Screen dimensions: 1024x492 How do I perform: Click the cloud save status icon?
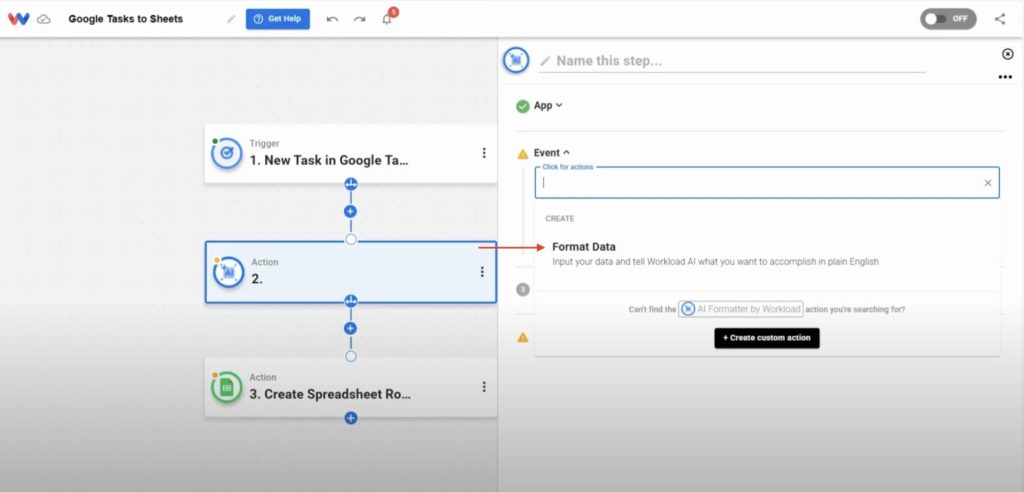click(x=44, y=19)
